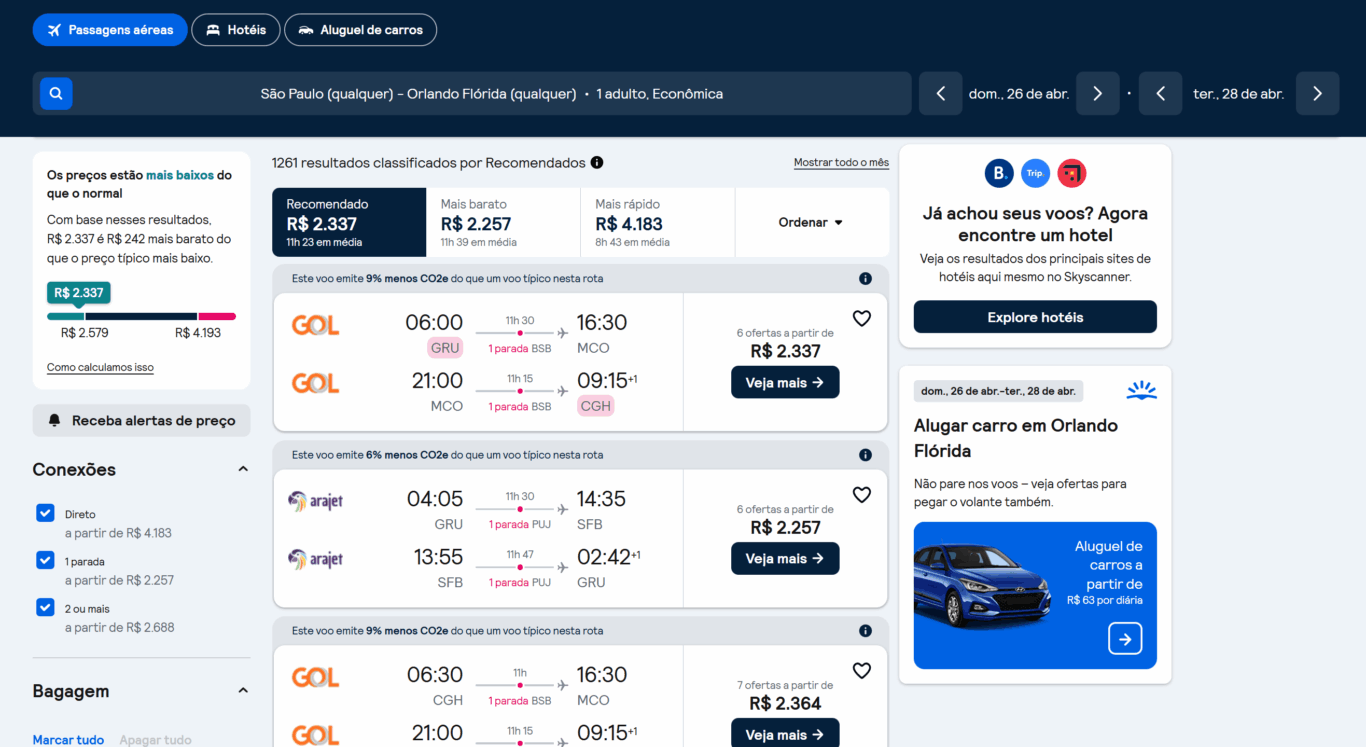Open the Ordenar dropdown
This screenshot has width=1366, height=747.
point(811,222)
